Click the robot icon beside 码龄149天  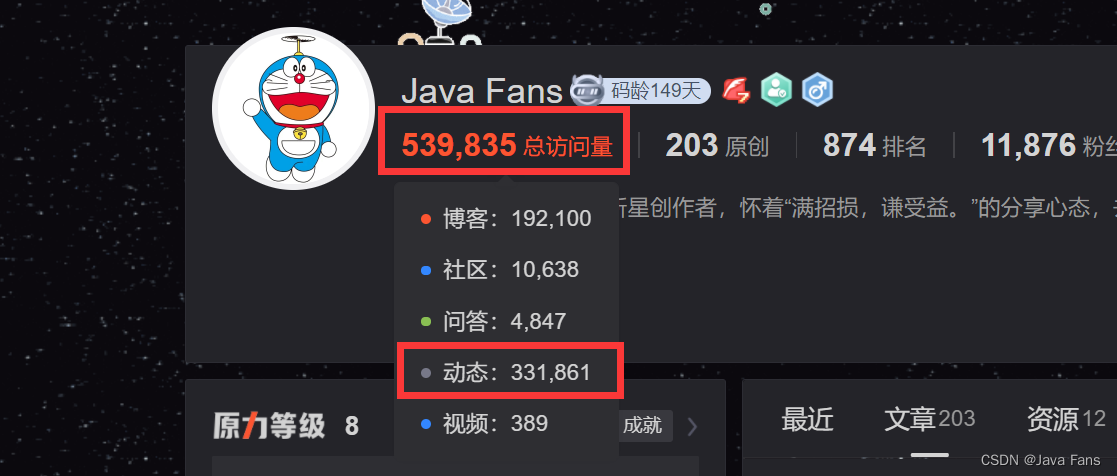589,91
